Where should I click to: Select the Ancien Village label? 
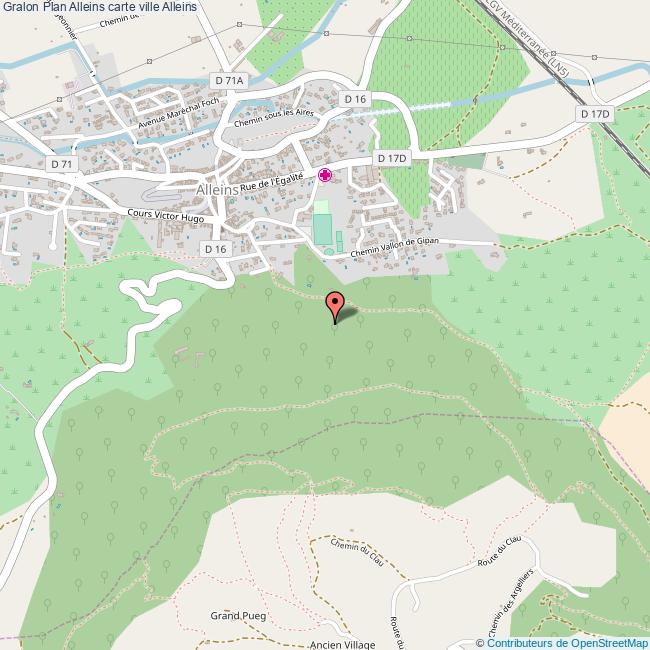(342, 644)
